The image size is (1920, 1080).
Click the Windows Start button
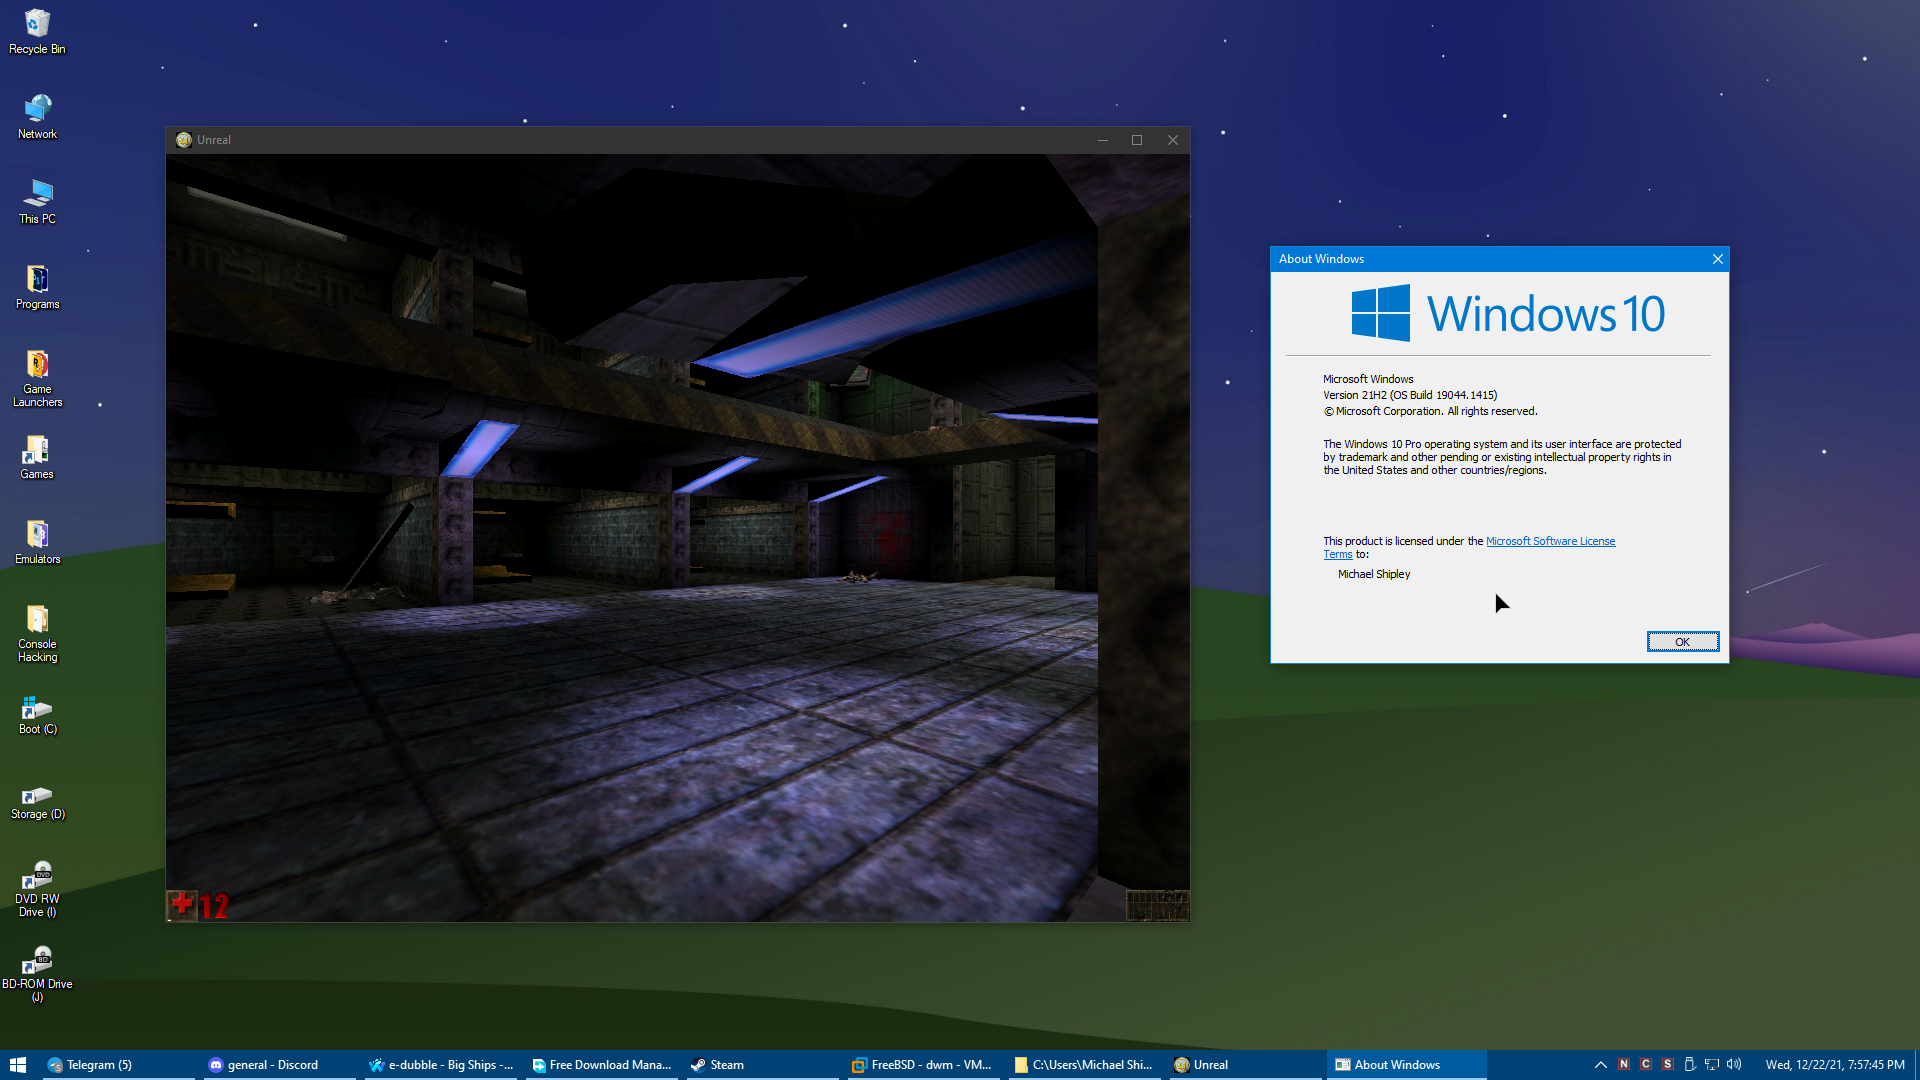coord(17,1065)
